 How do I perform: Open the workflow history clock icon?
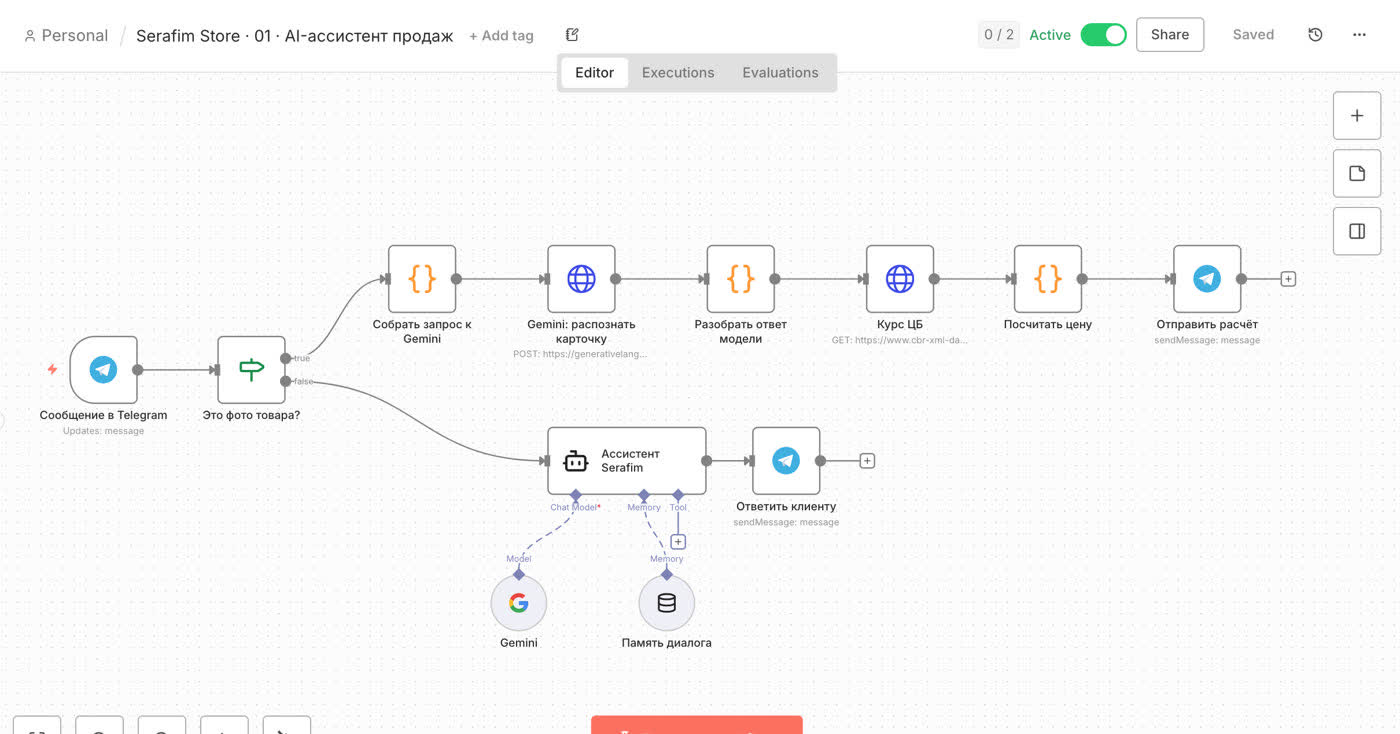coord(1315,35)
